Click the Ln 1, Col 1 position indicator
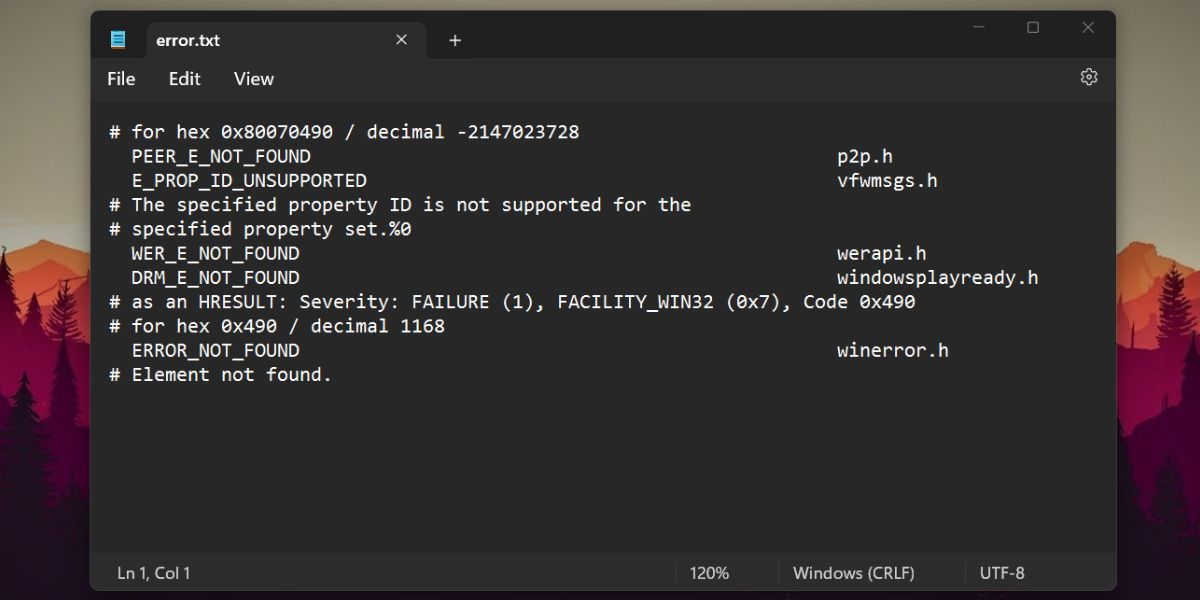1200x600 pixels. (154, 573)
